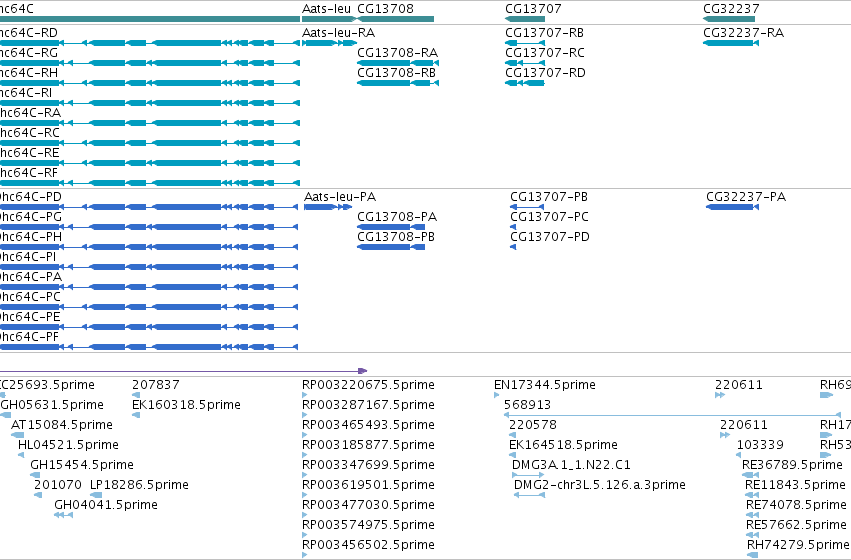Select the 207837 EST label

click(156, 385)
